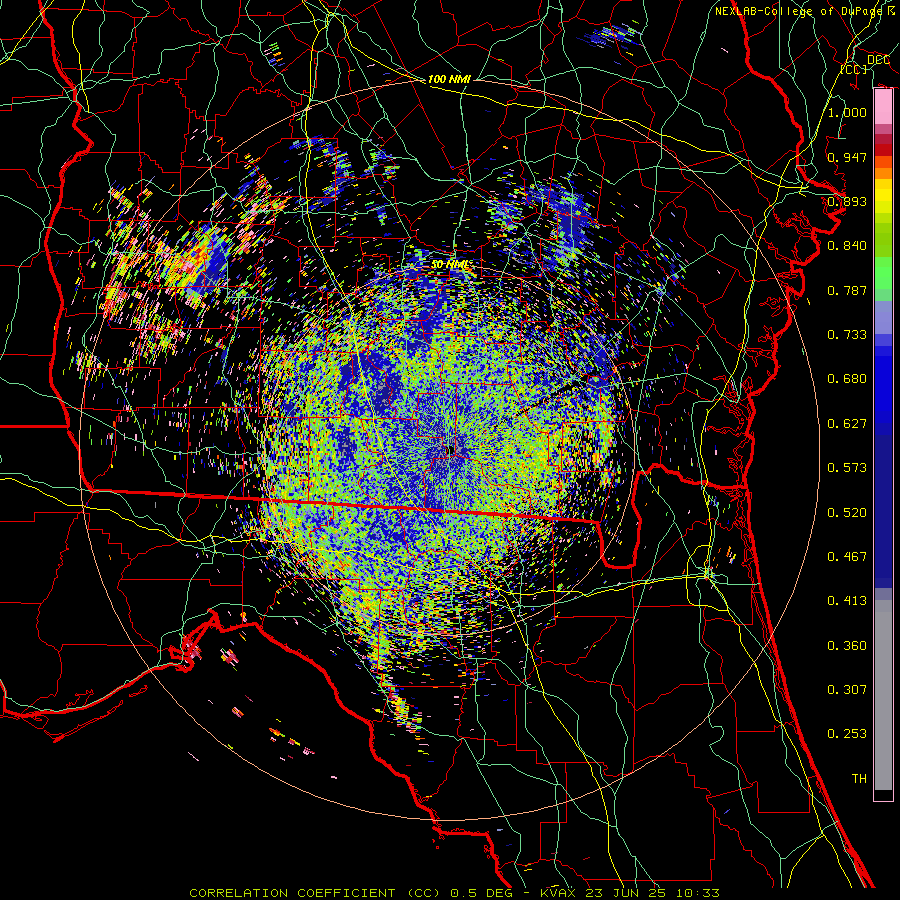Viewport: 900px width, 900px height.
Task: Click the 0.573 legend value
Action: pos(847,468)
